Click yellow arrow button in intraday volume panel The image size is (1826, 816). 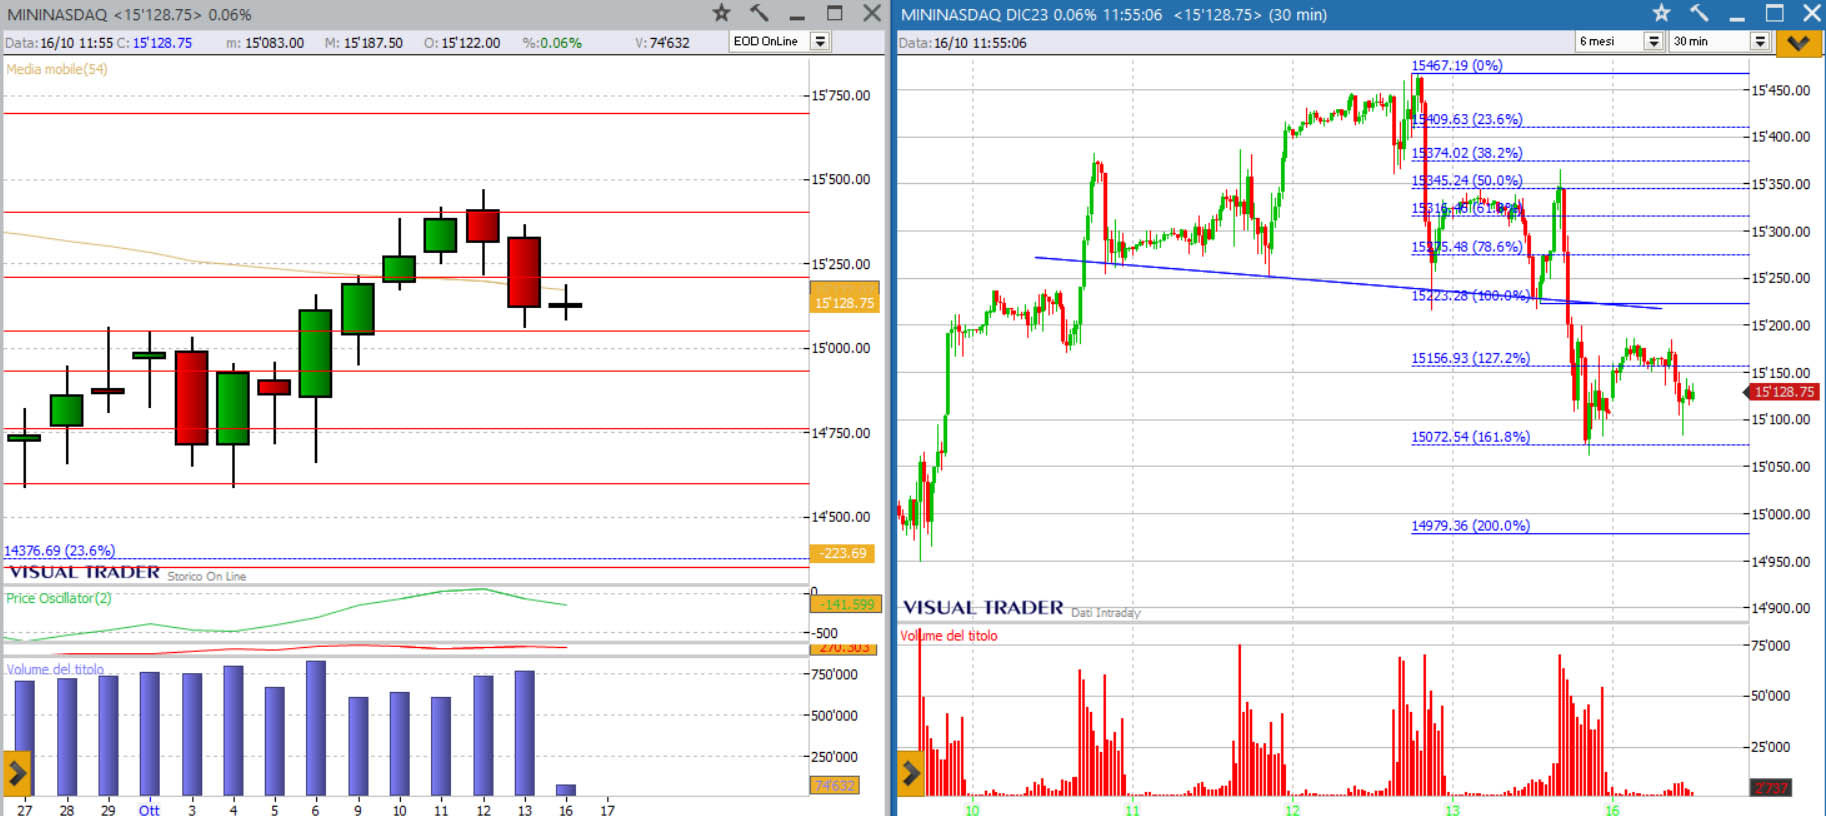tap(911, 772)
